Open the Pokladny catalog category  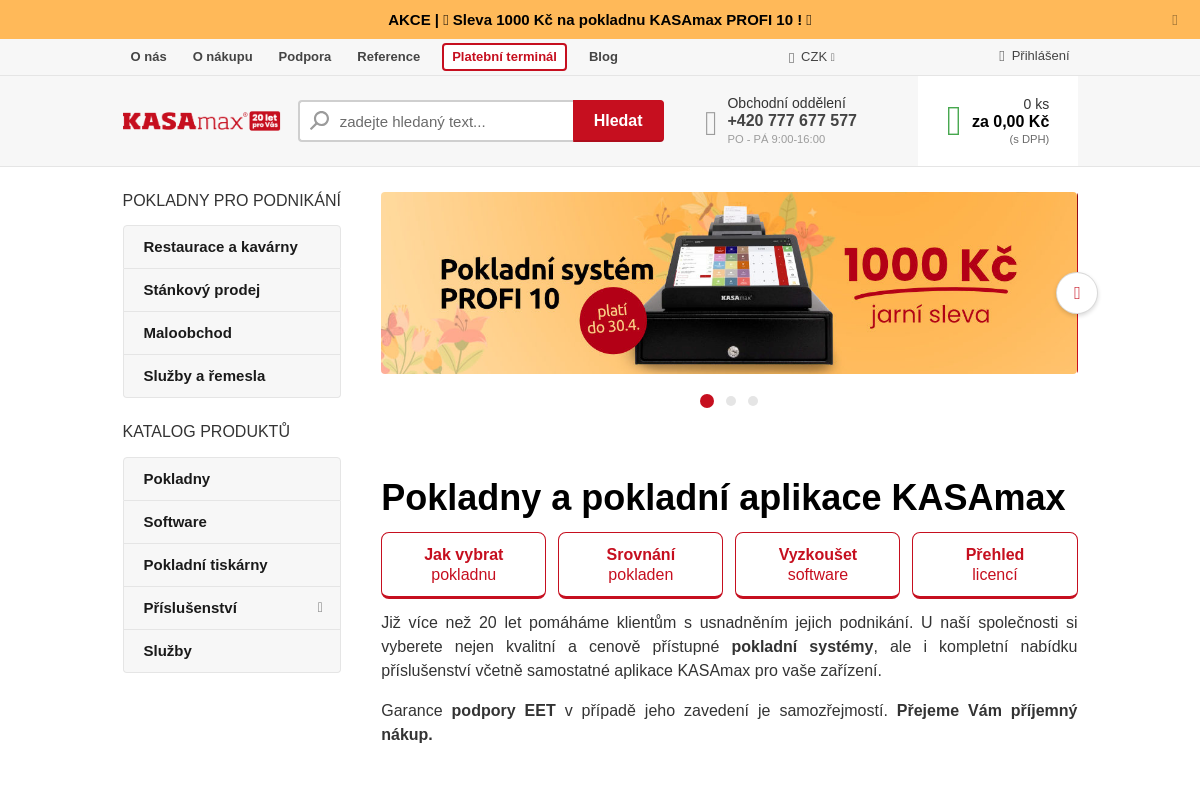tap(176, 478)
